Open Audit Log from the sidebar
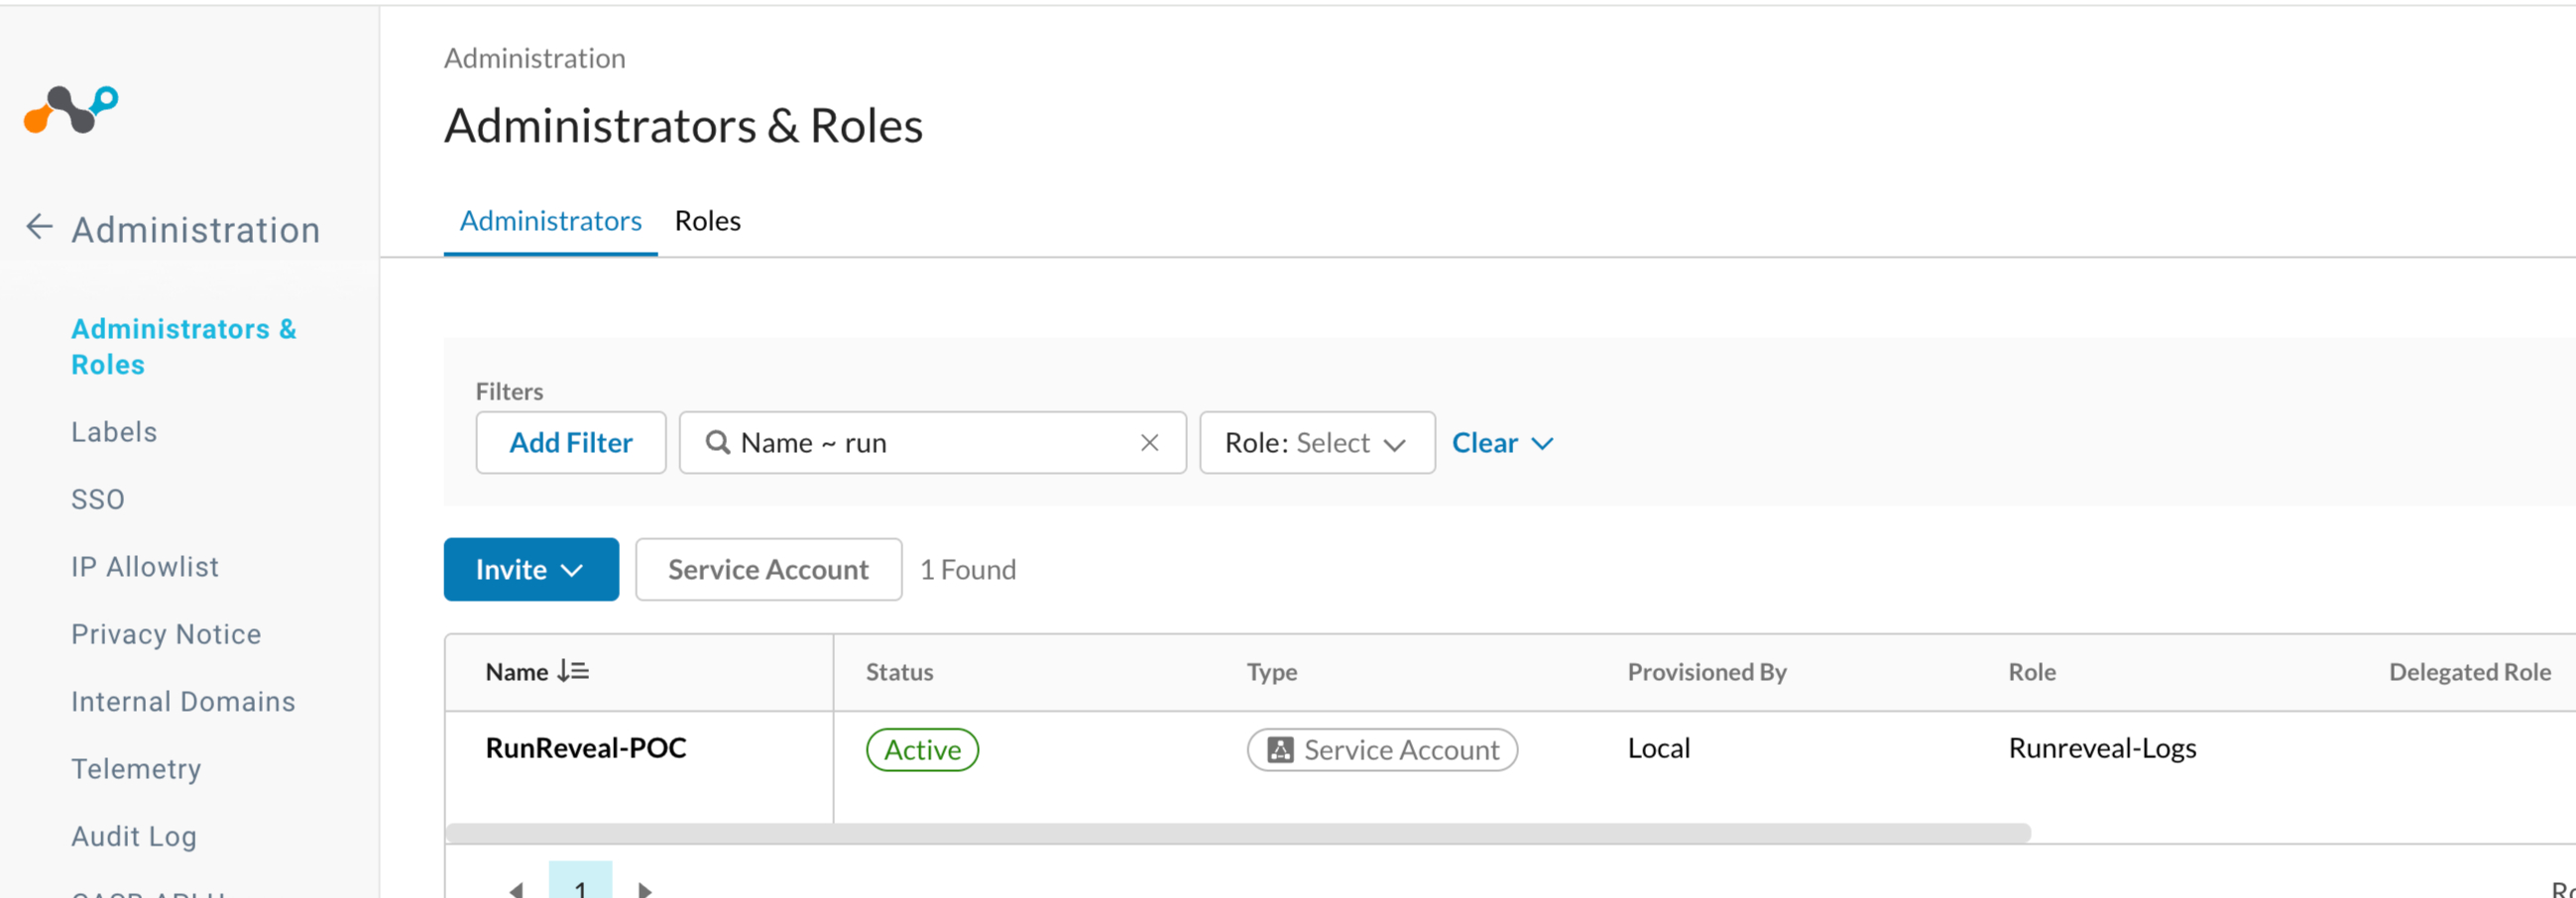 point(133,836)
